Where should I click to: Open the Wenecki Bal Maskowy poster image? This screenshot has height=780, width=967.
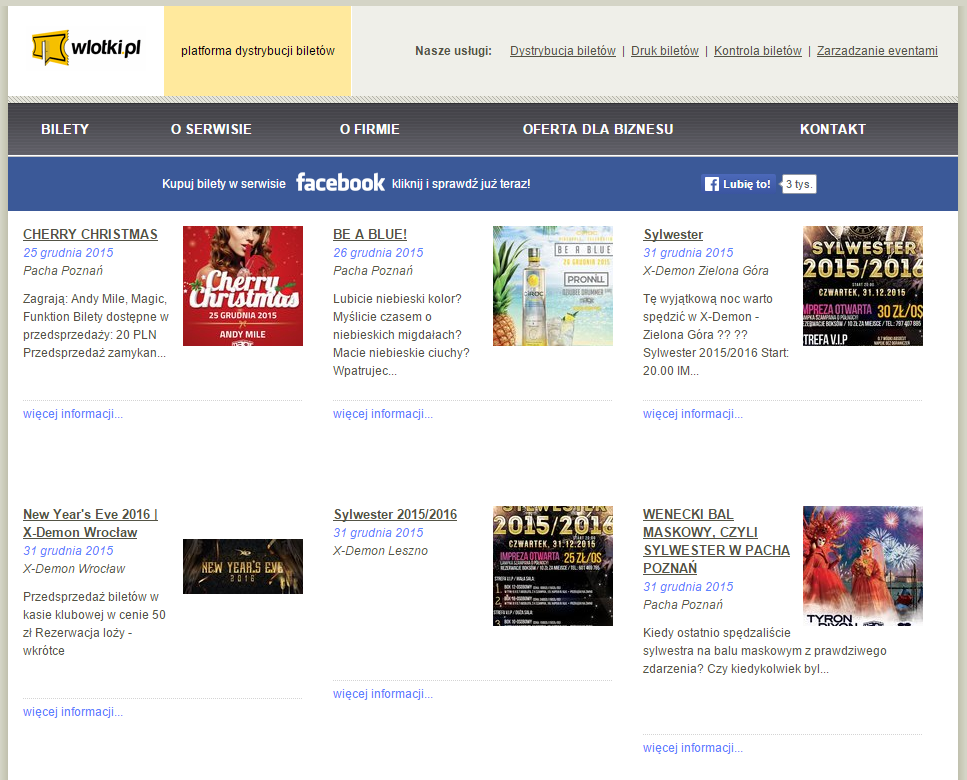862,566
